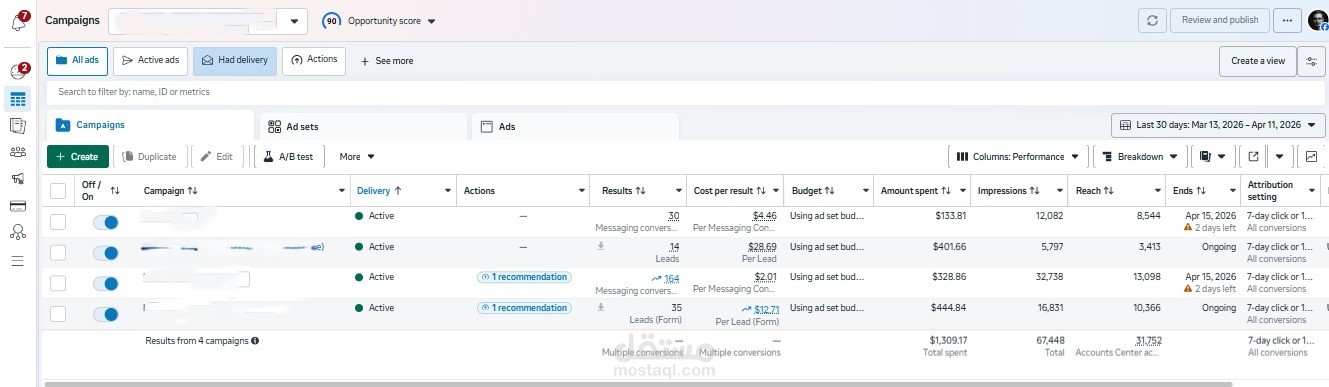Viewport: 1329px width, 387px height.
Task: Open the Events Manager icon in sidebar
Action: pos(18,232)
